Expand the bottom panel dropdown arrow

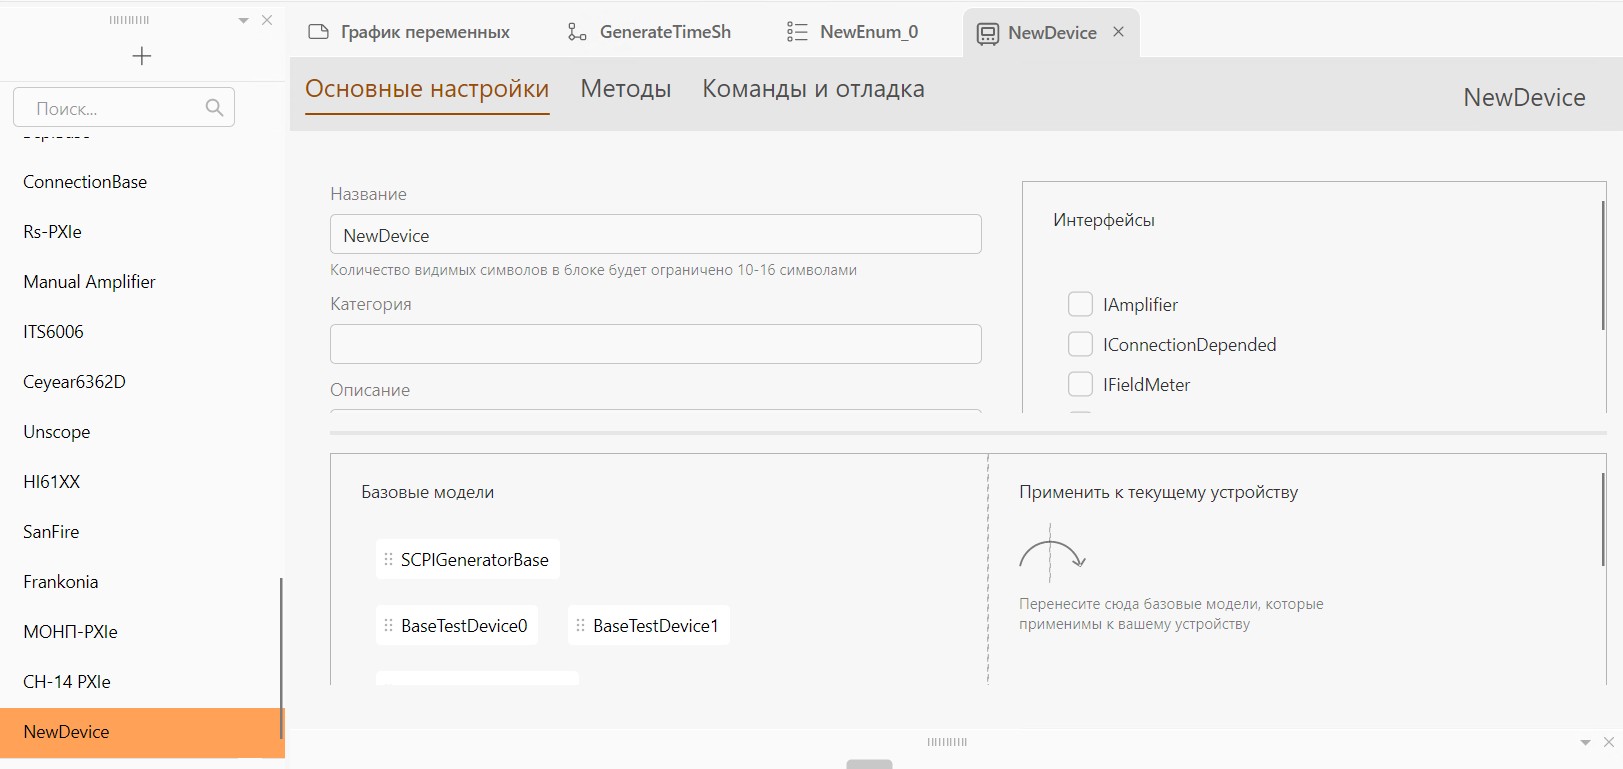1585,742
